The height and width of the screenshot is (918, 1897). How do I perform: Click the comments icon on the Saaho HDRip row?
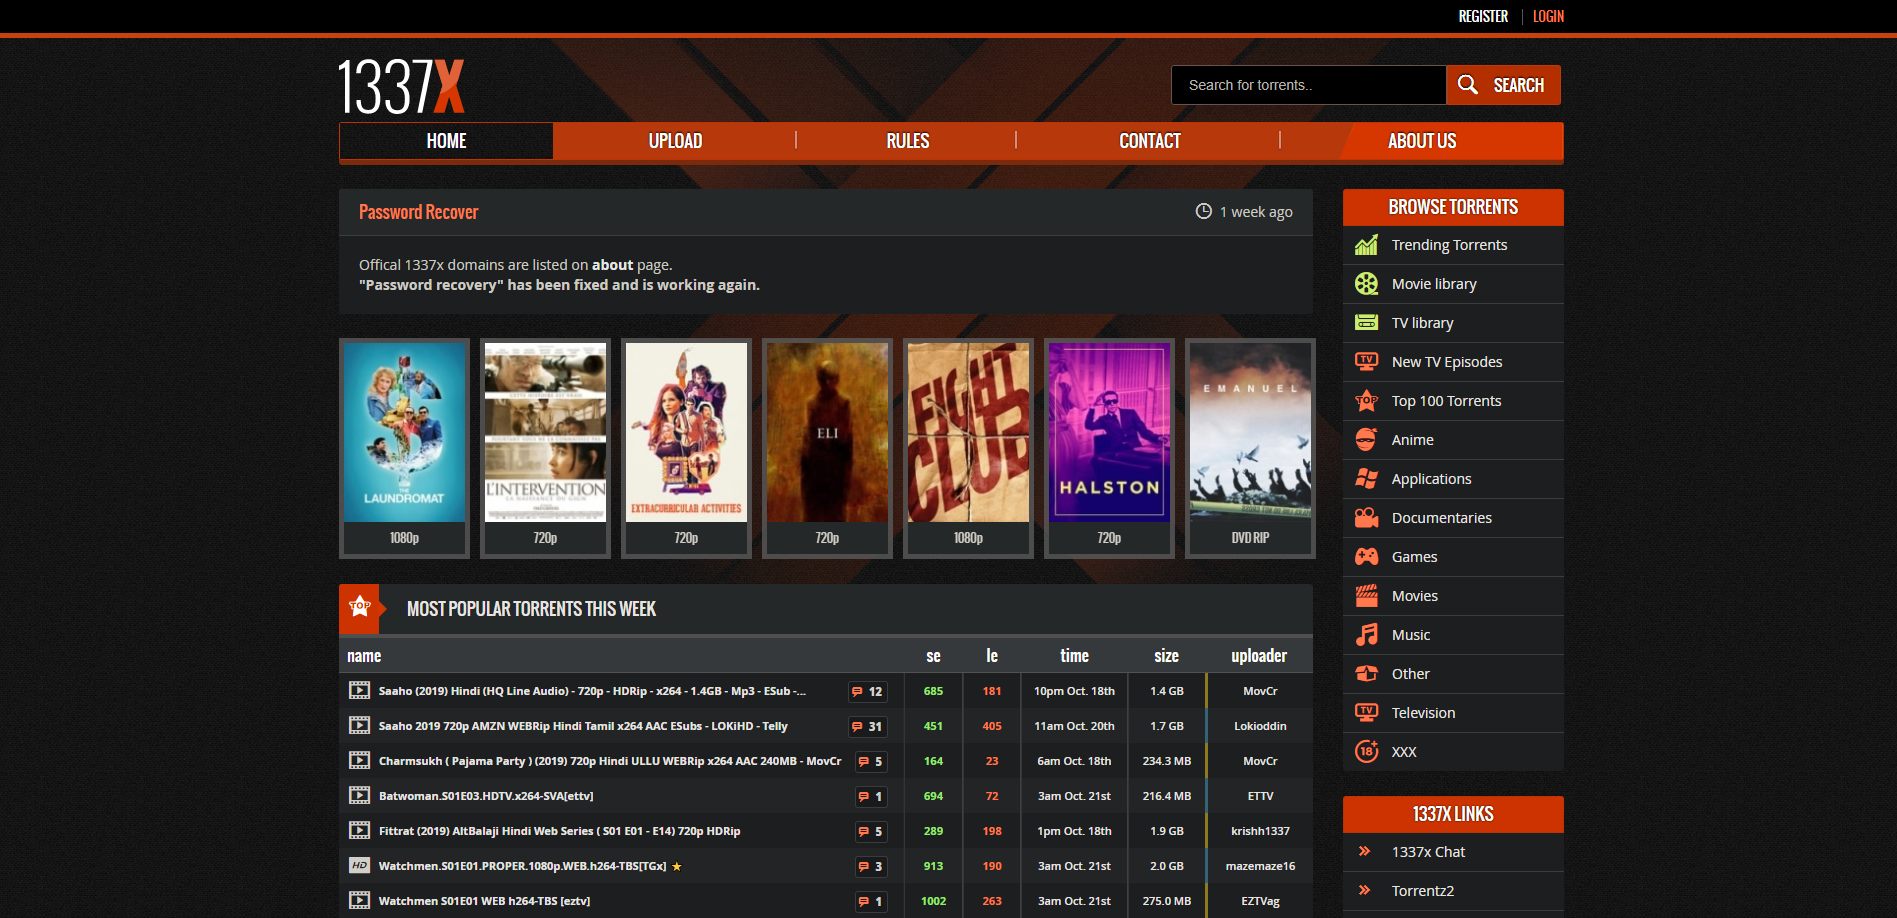tap(857, 692)
